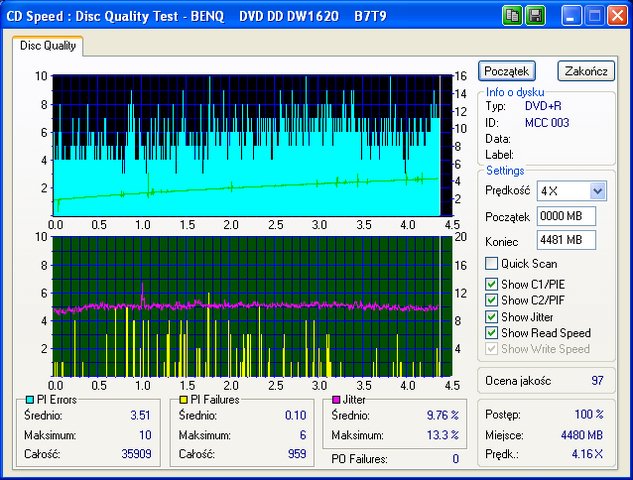Click the PI Failures maximum 6
Image resolution: width=633 pixels, height=480 pixels.
coord(303,435)
